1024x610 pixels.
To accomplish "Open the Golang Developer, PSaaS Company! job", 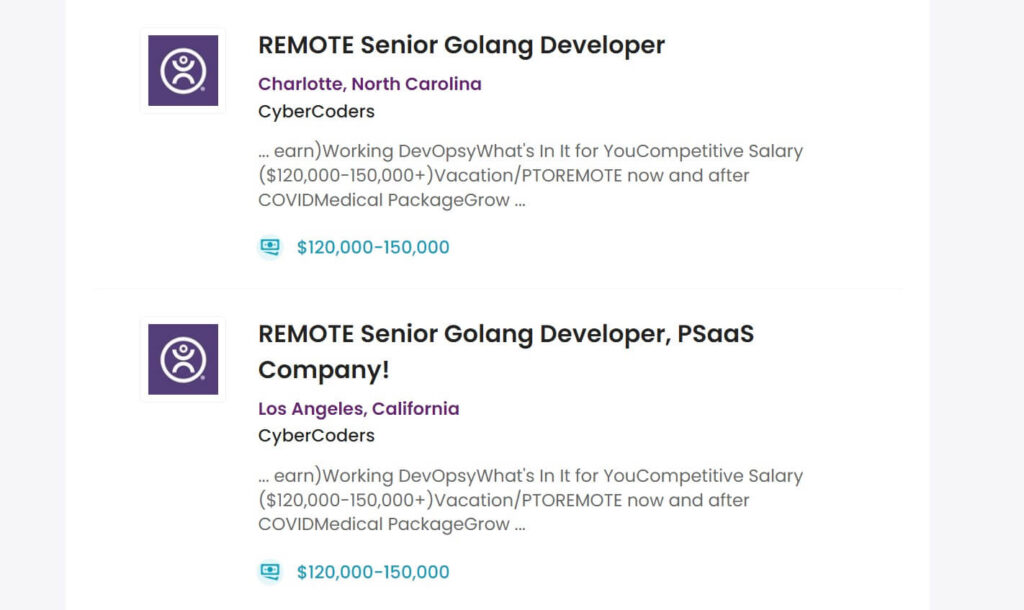I will [x=505, y=334].
